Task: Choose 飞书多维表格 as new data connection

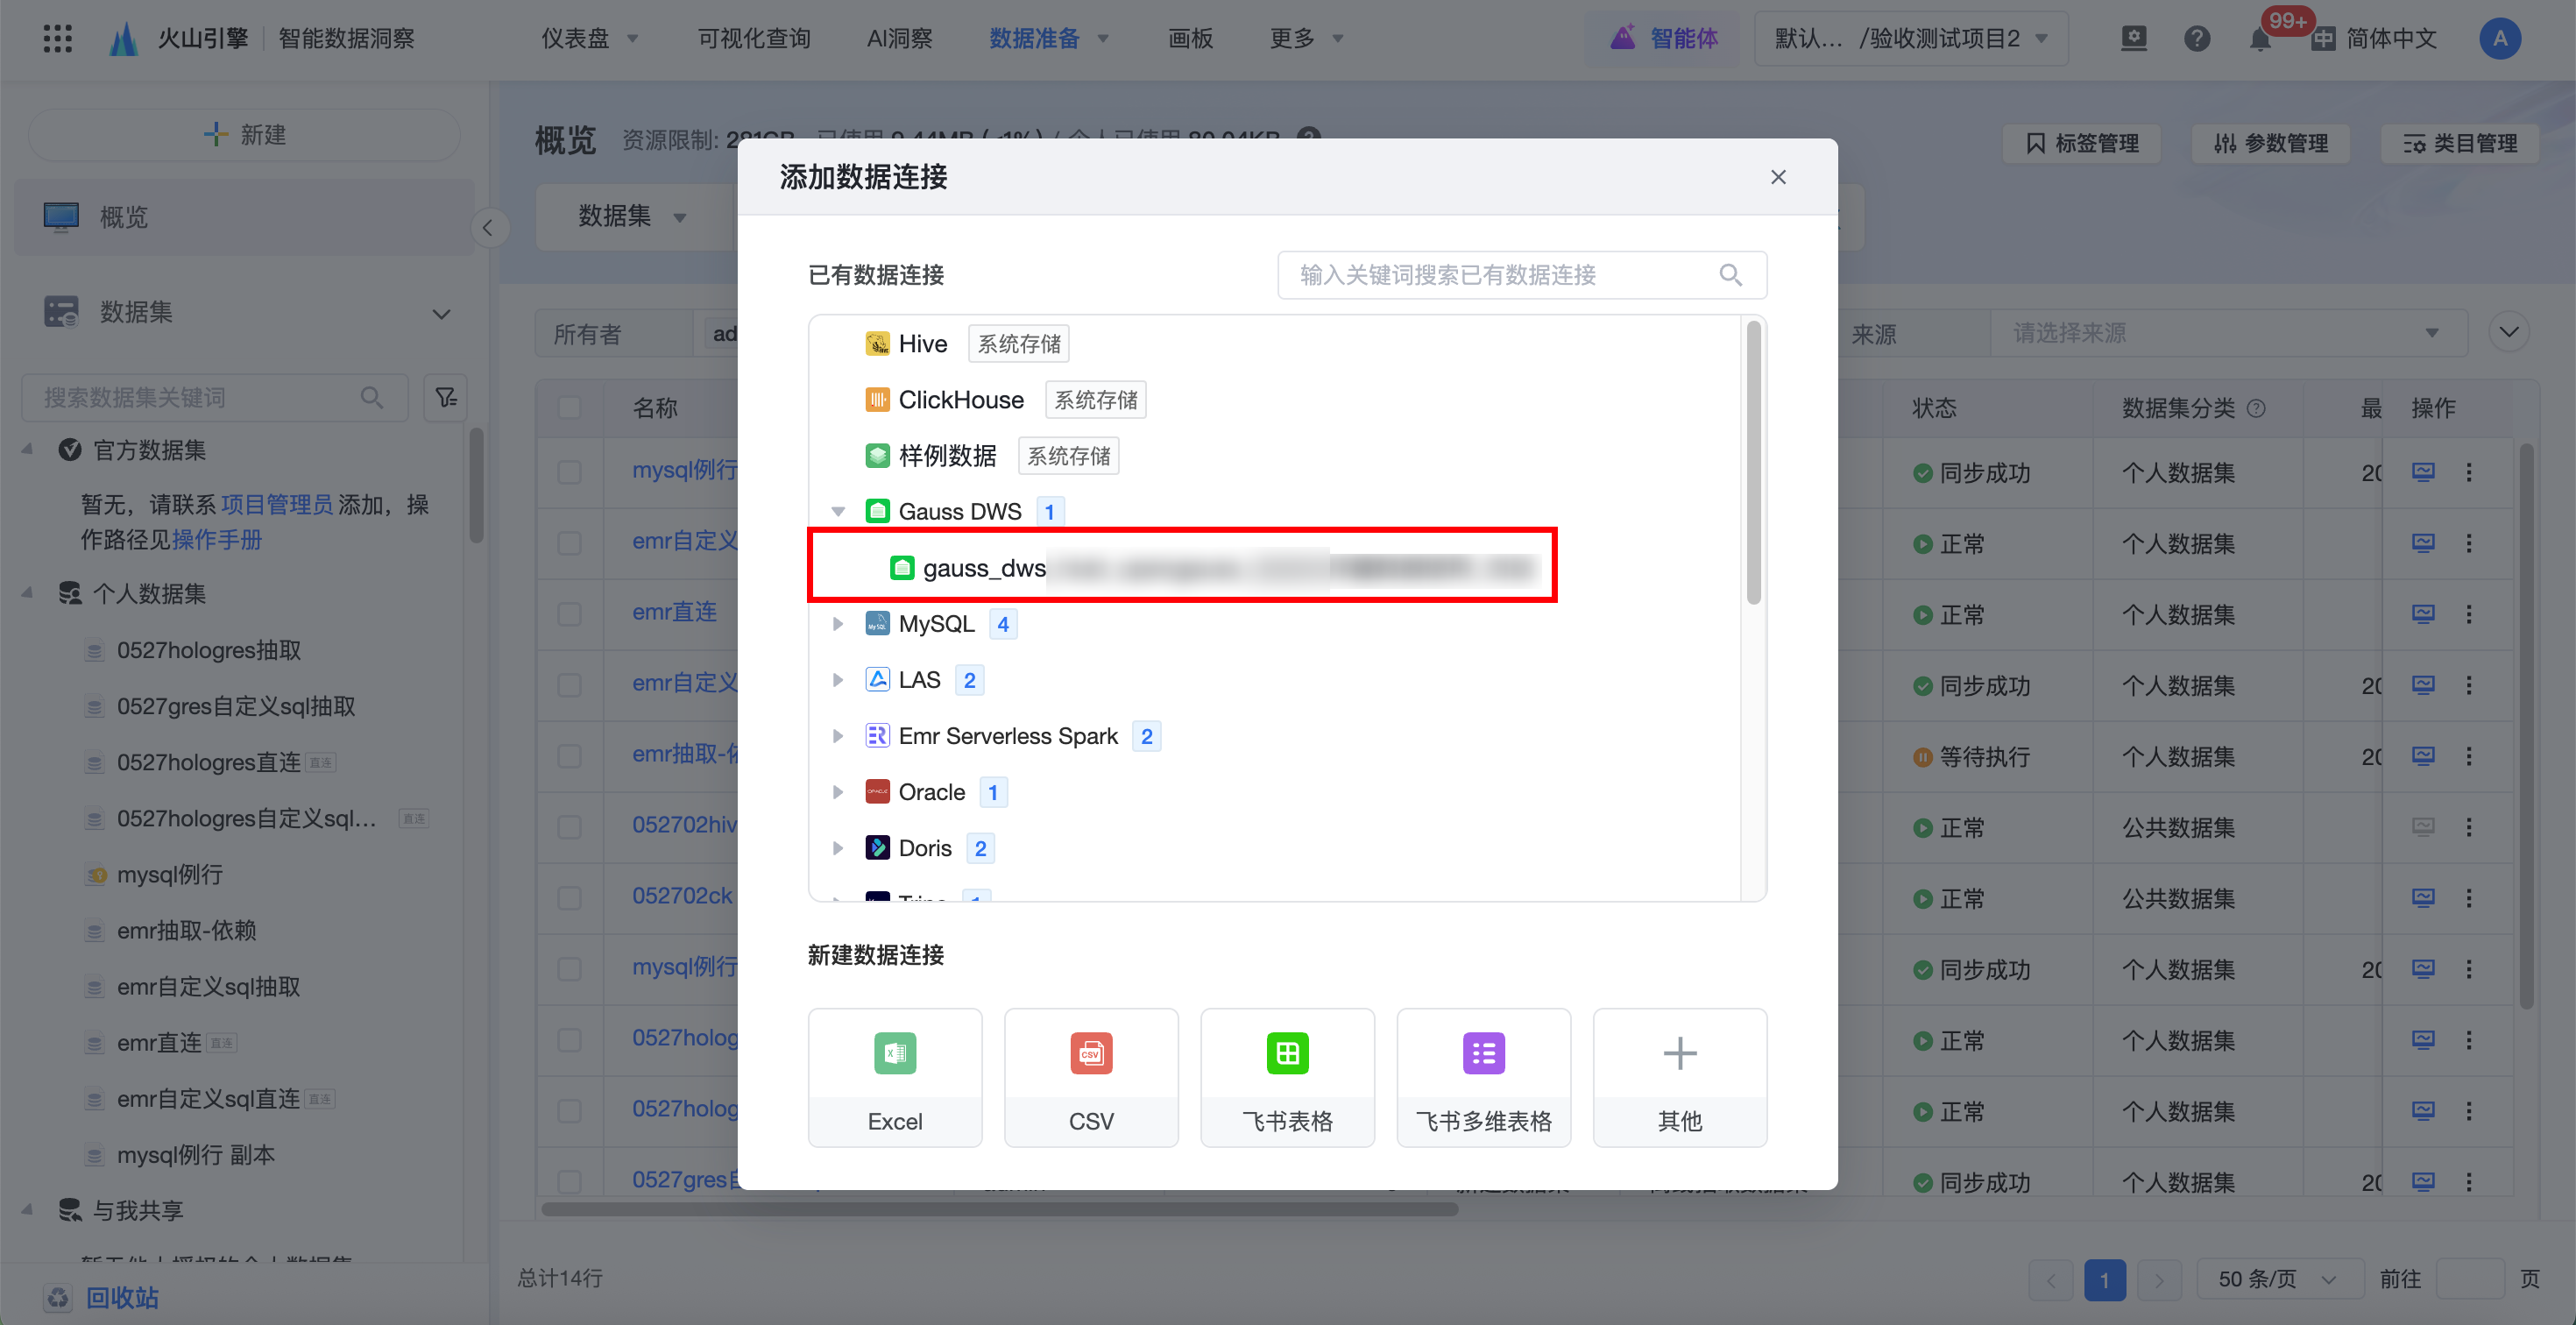Action: (1483, 1077)
